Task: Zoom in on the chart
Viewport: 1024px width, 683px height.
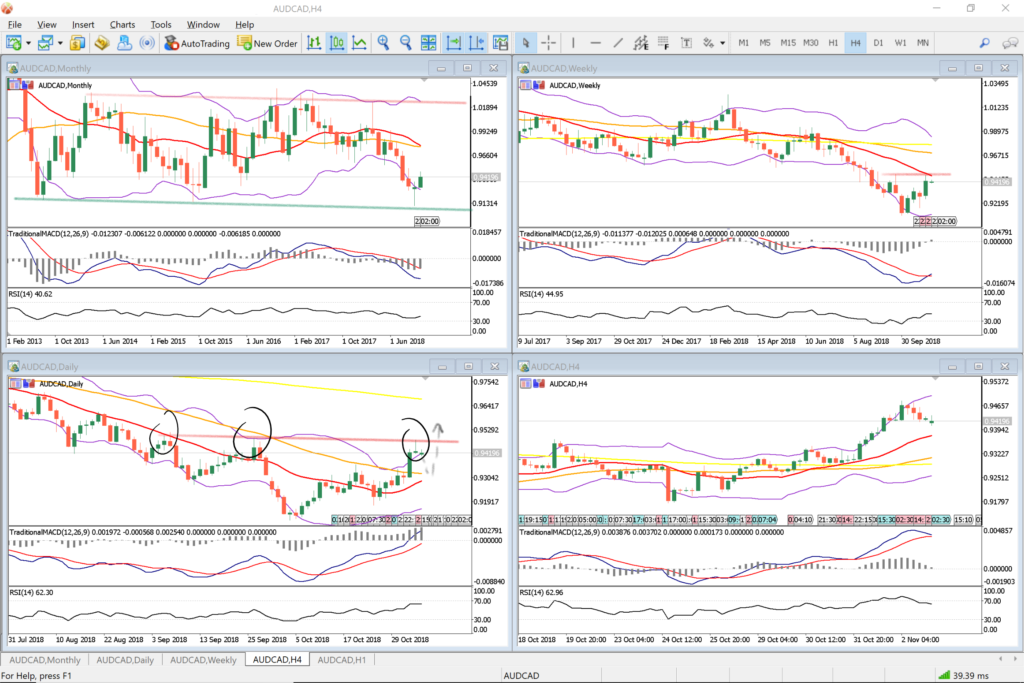Action: click(383, 43)
